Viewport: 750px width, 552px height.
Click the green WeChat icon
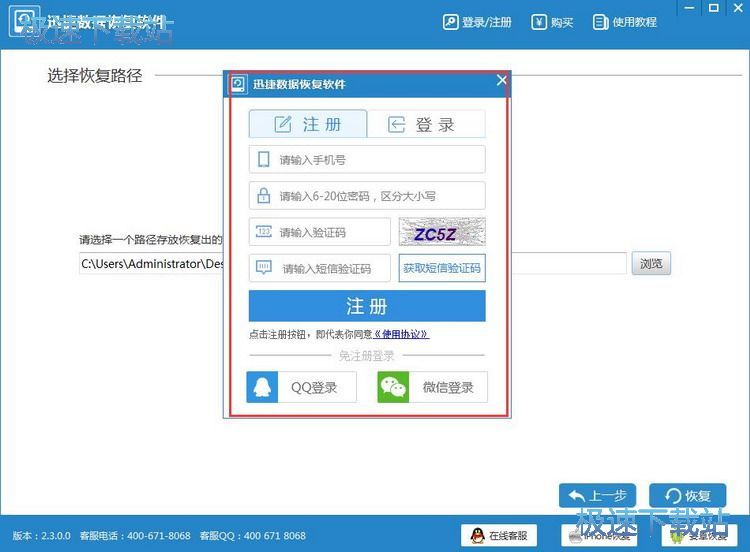393,386
